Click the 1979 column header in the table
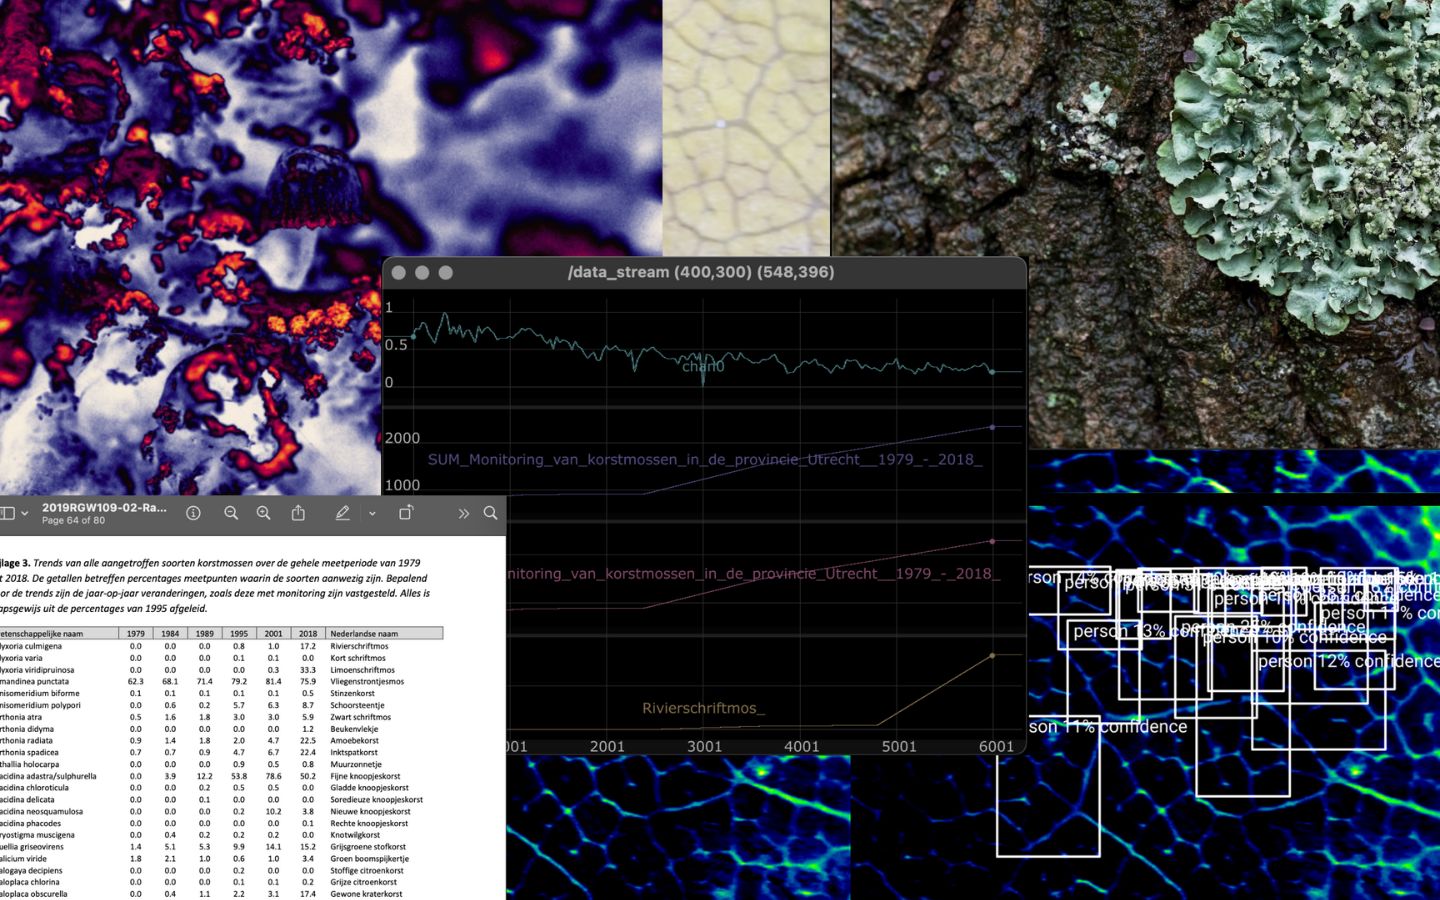The height and width of the screenshot is (900, 1440). click(136, 633)
